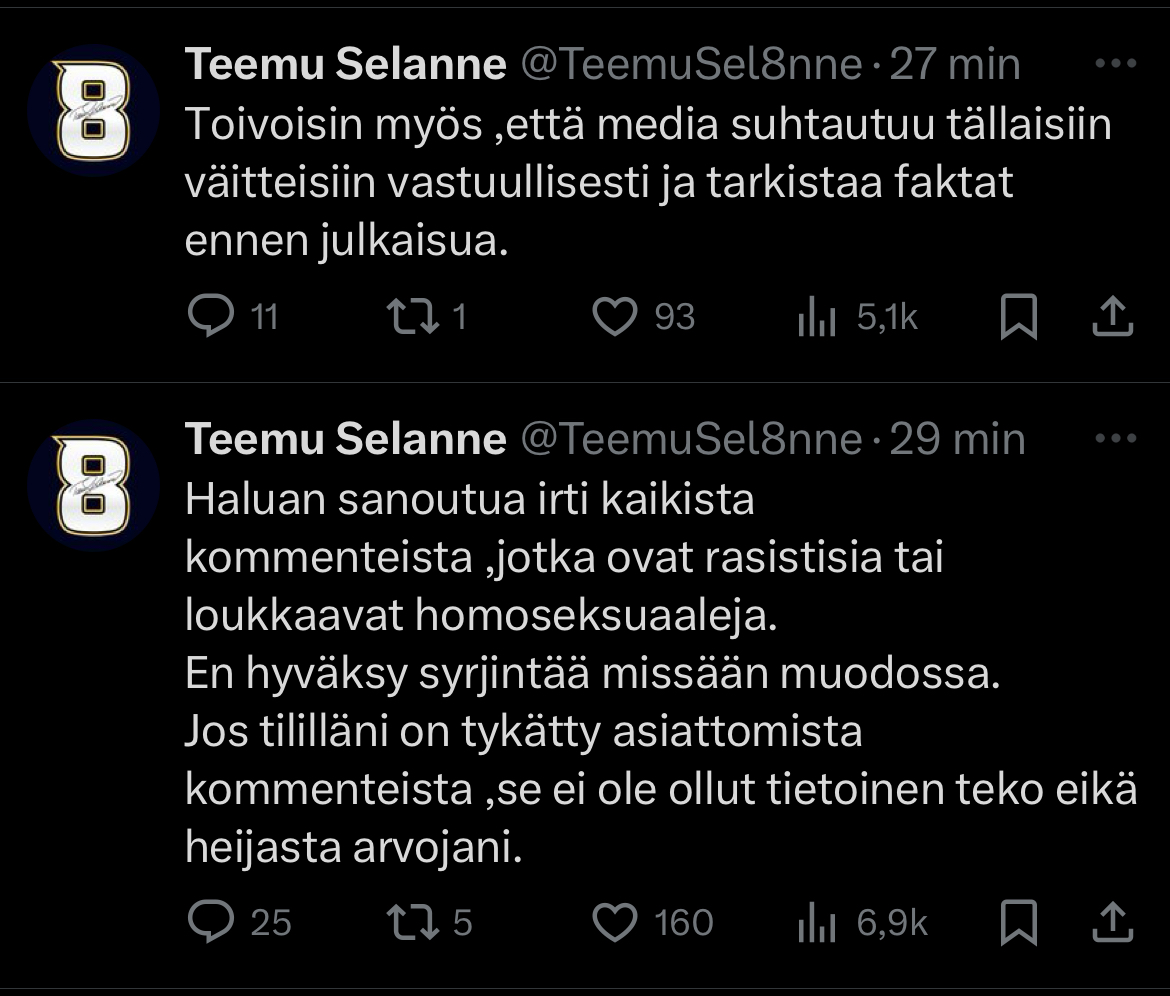Open the profile avatar on the top tweet
Viewport: 1170px width, 996px height.
(94, 111)
